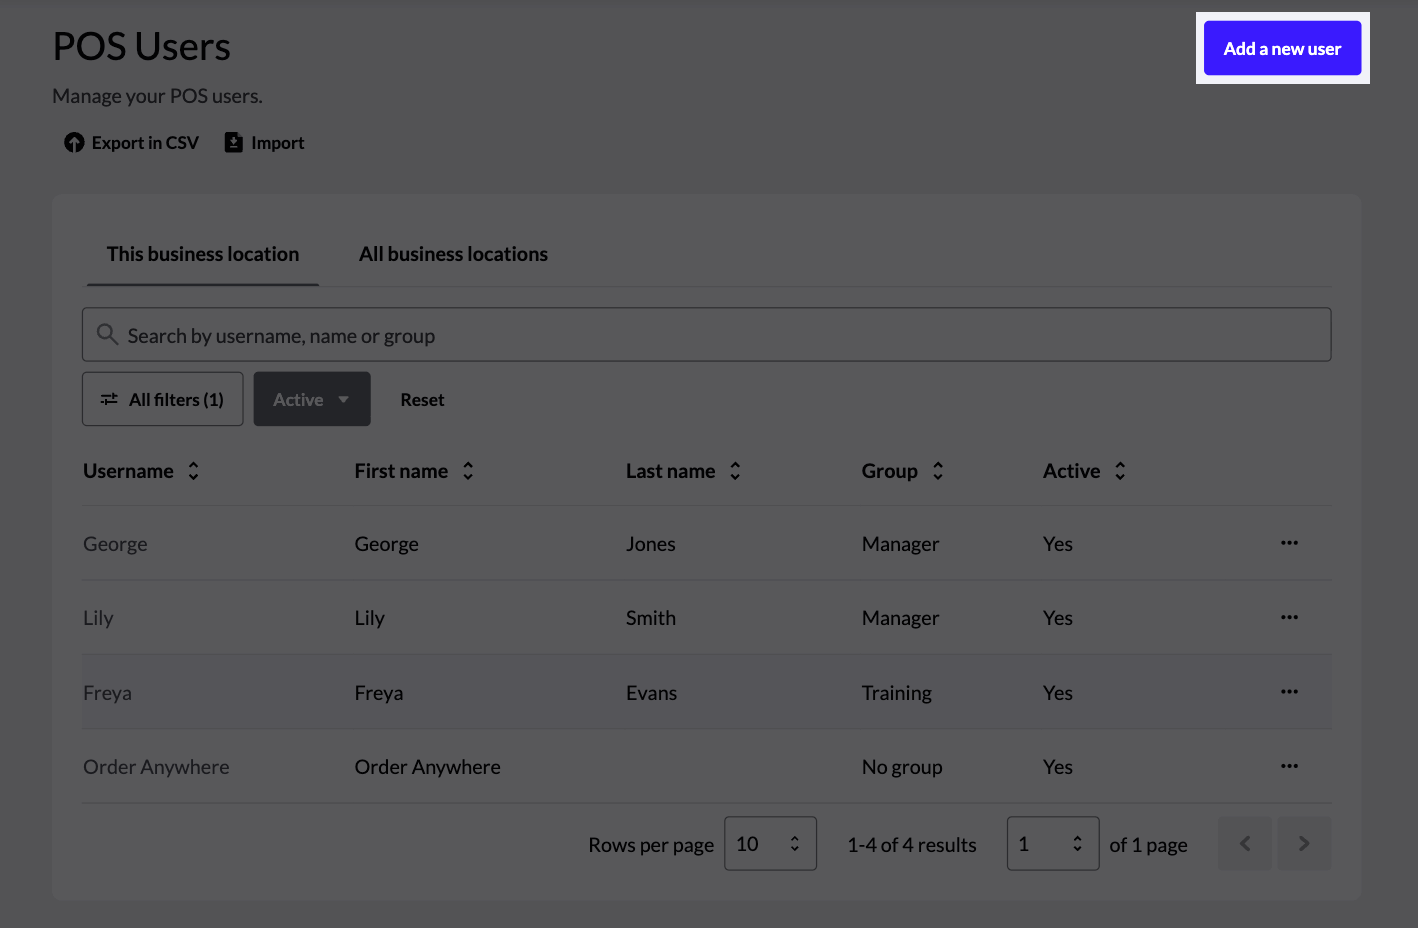
Task: Open the page number selector
Action: point(1052,844)
